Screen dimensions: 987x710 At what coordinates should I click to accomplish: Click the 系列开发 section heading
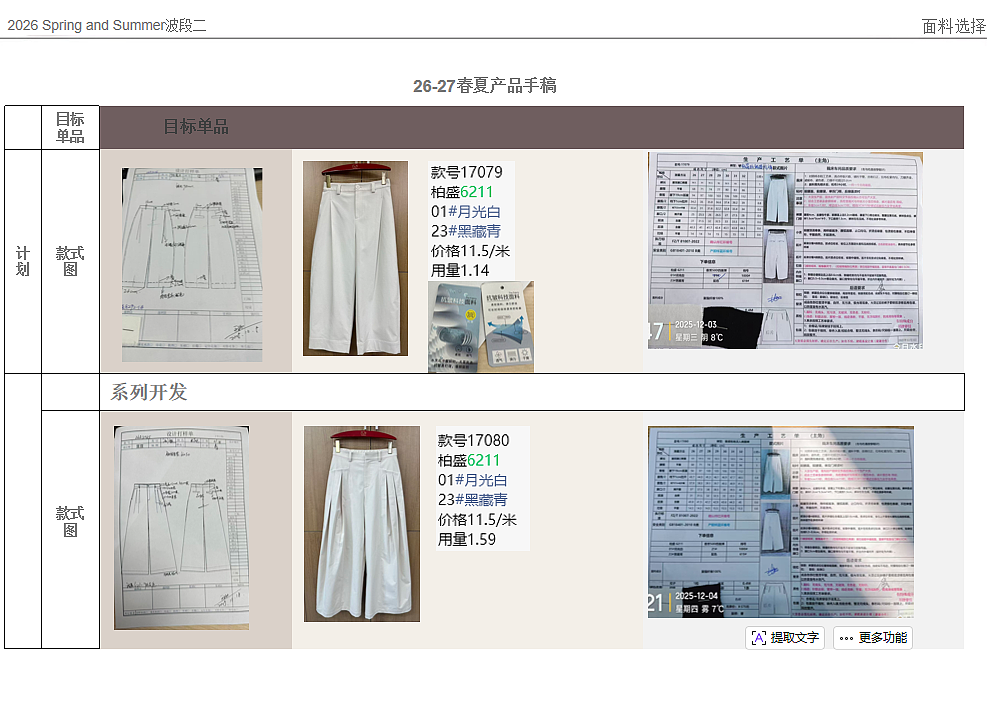click(x=149, y=392)
